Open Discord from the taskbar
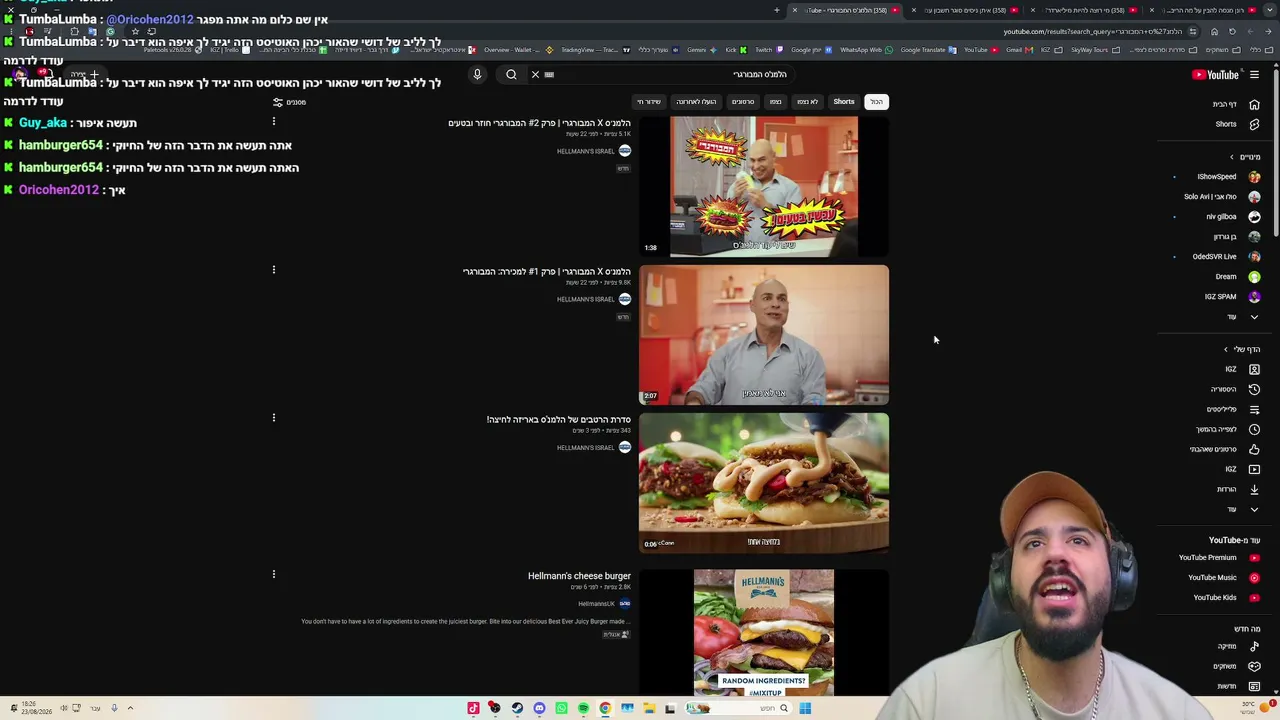The image size is (1280, 720). [x=539, y=708]
